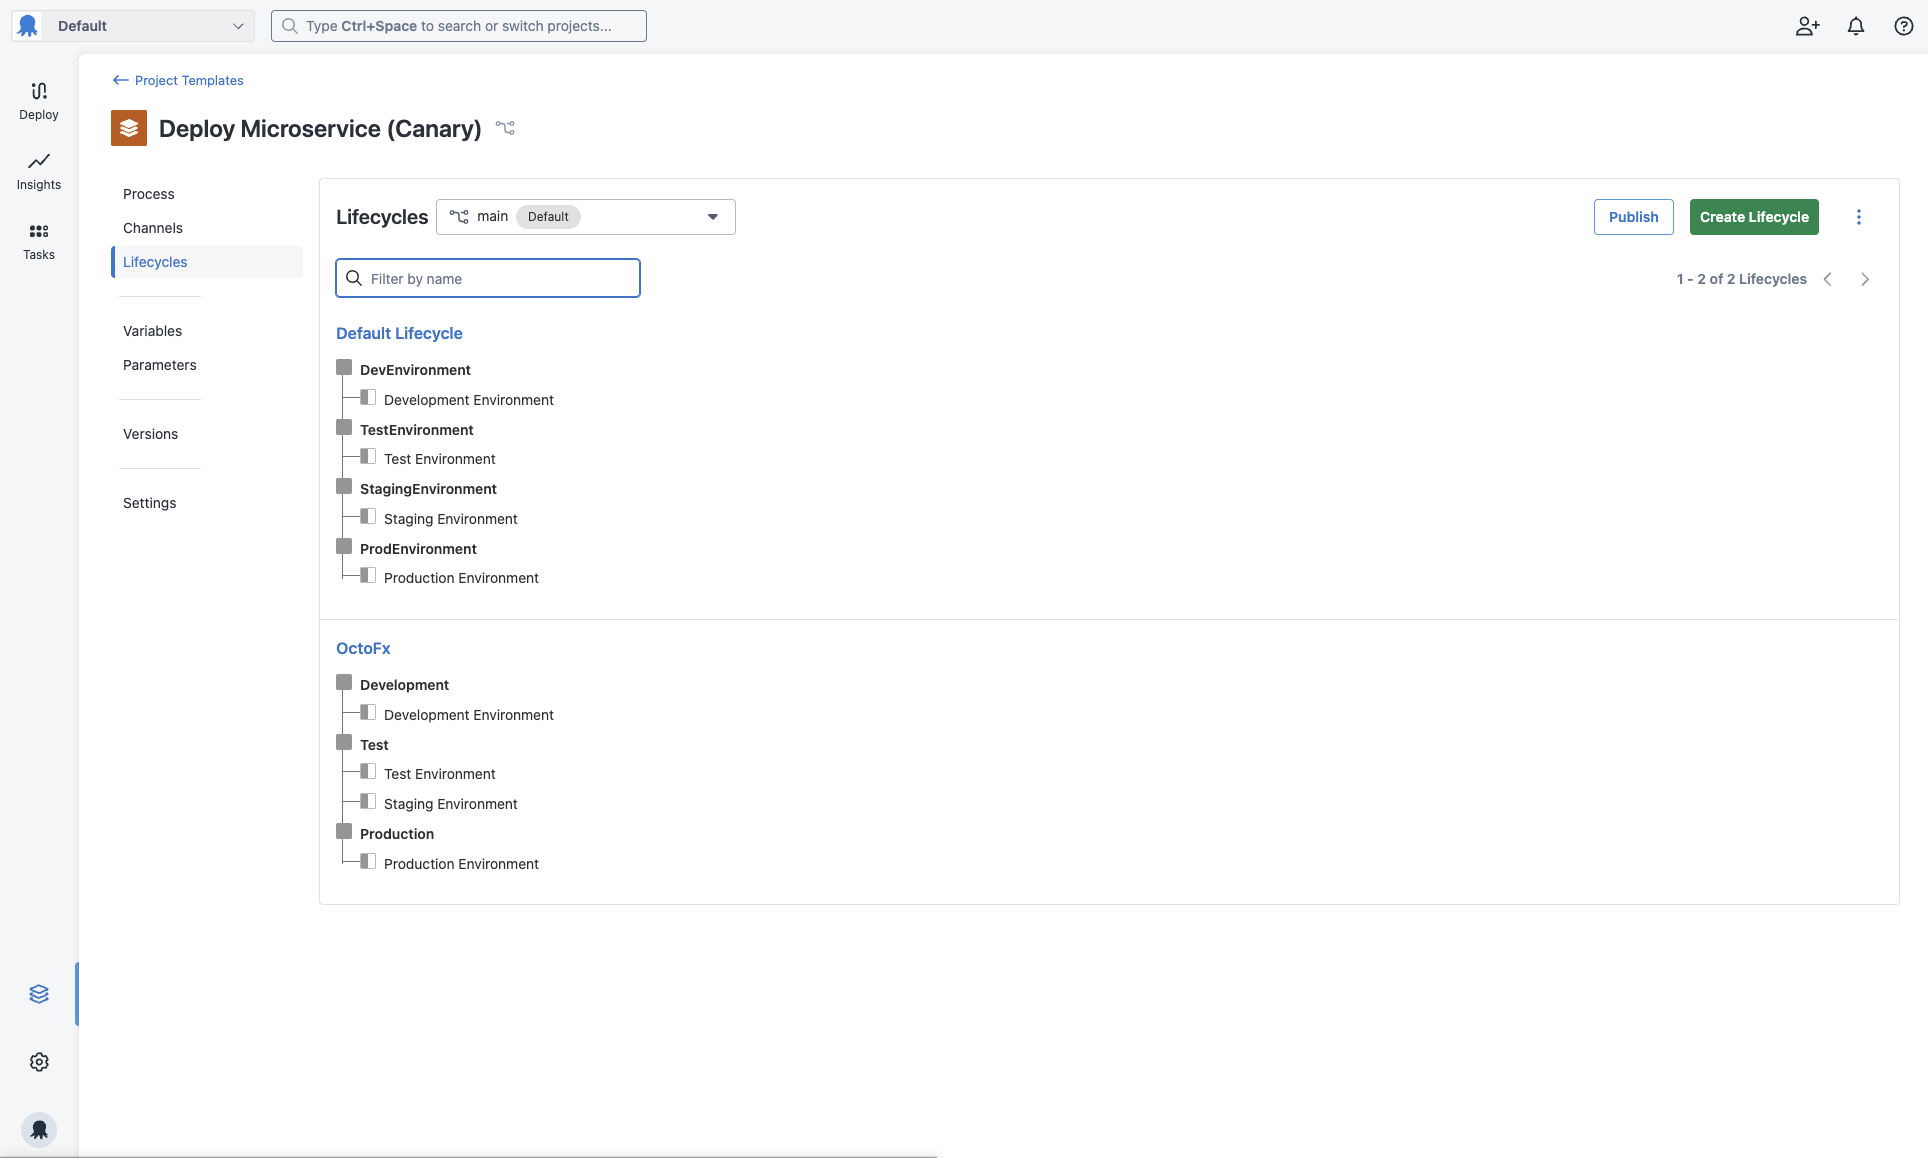Click Production Environment under OctoFx Production
The image size is (1928, 1158).
point(461,864)
